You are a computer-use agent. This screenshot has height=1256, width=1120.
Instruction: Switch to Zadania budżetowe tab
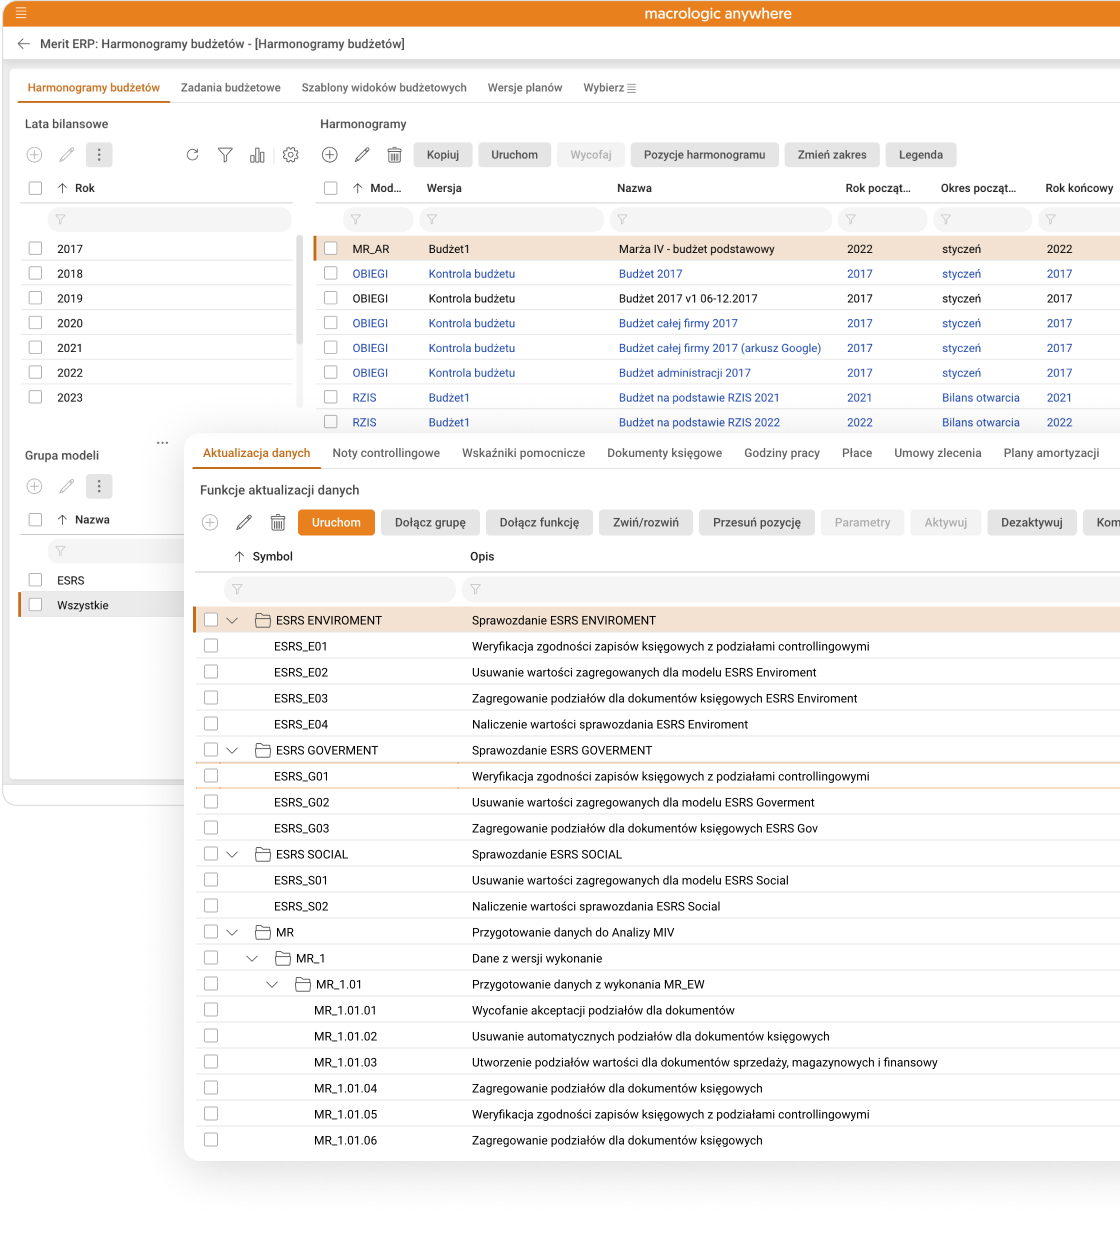click(x=230, y=88)
